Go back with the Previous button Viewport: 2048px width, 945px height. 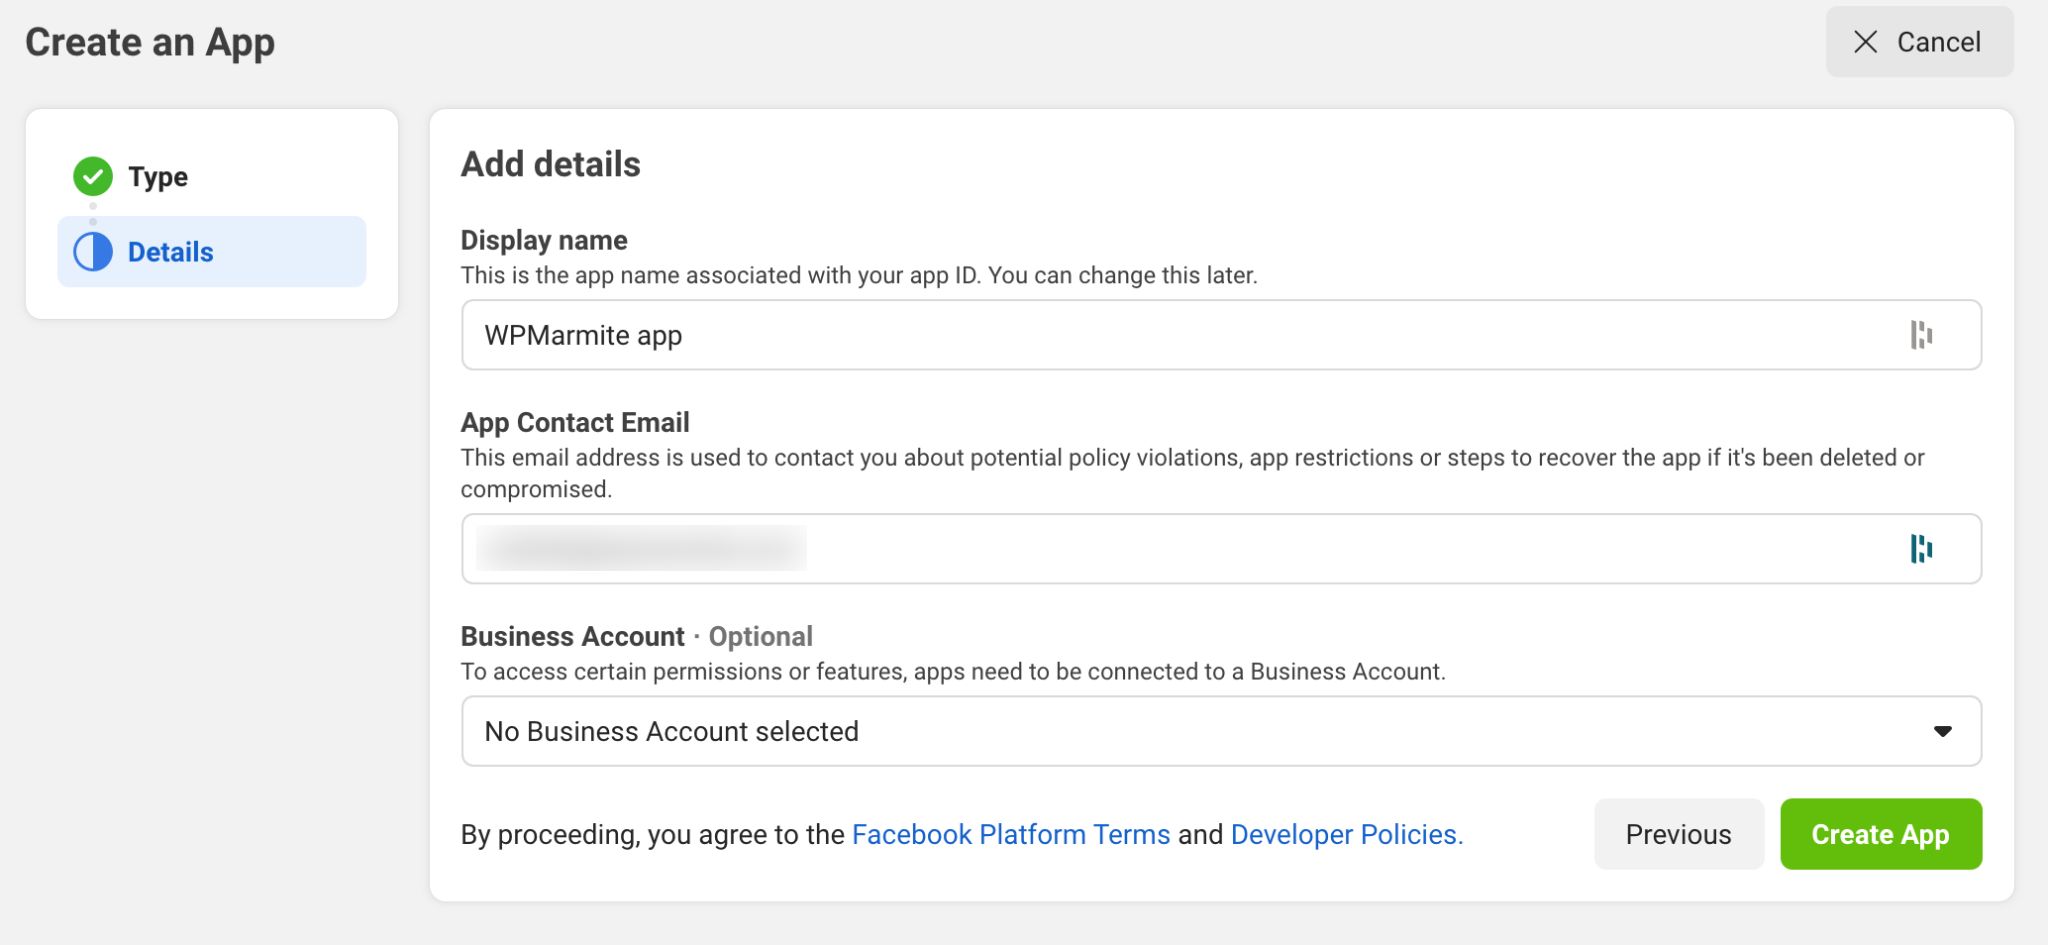pos(1678,834)
